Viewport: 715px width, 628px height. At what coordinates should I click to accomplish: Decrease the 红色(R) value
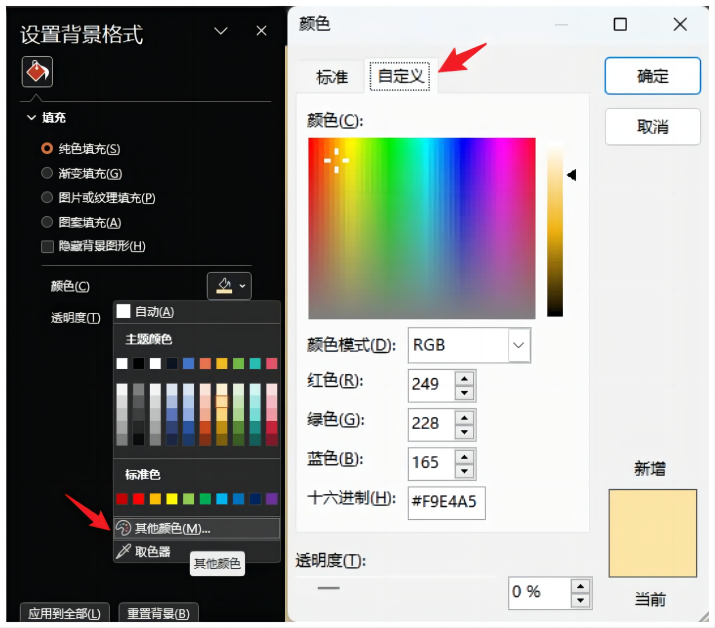tap(464, 392)
